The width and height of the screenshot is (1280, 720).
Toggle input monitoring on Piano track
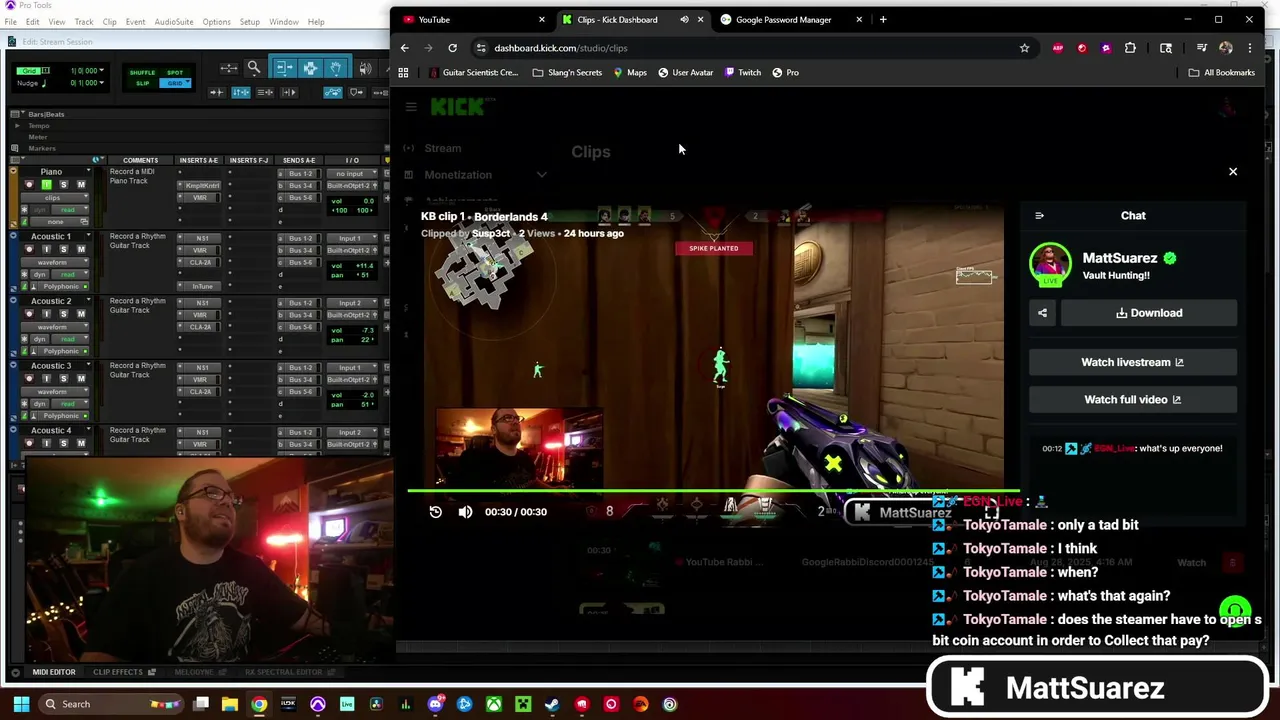pos(46,185)
